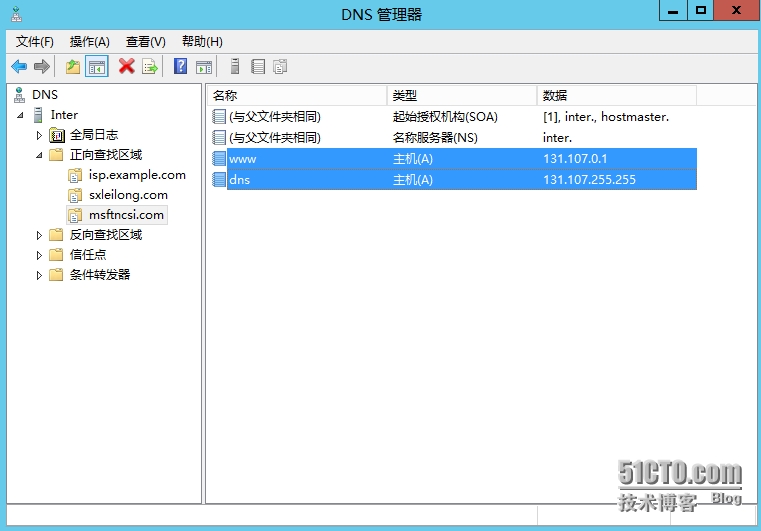Close the DNS 管理器 window
761x531 pixels.
click(736, 10)
